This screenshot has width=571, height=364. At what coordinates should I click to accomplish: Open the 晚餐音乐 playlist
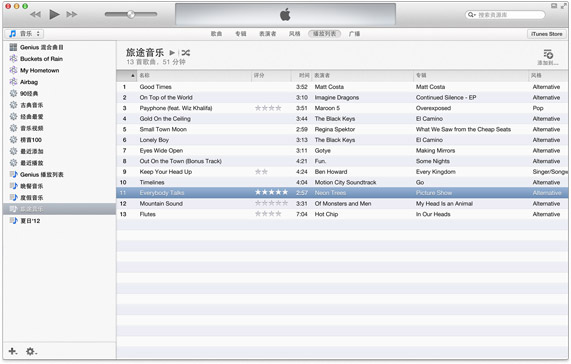(x=59, y=186)
